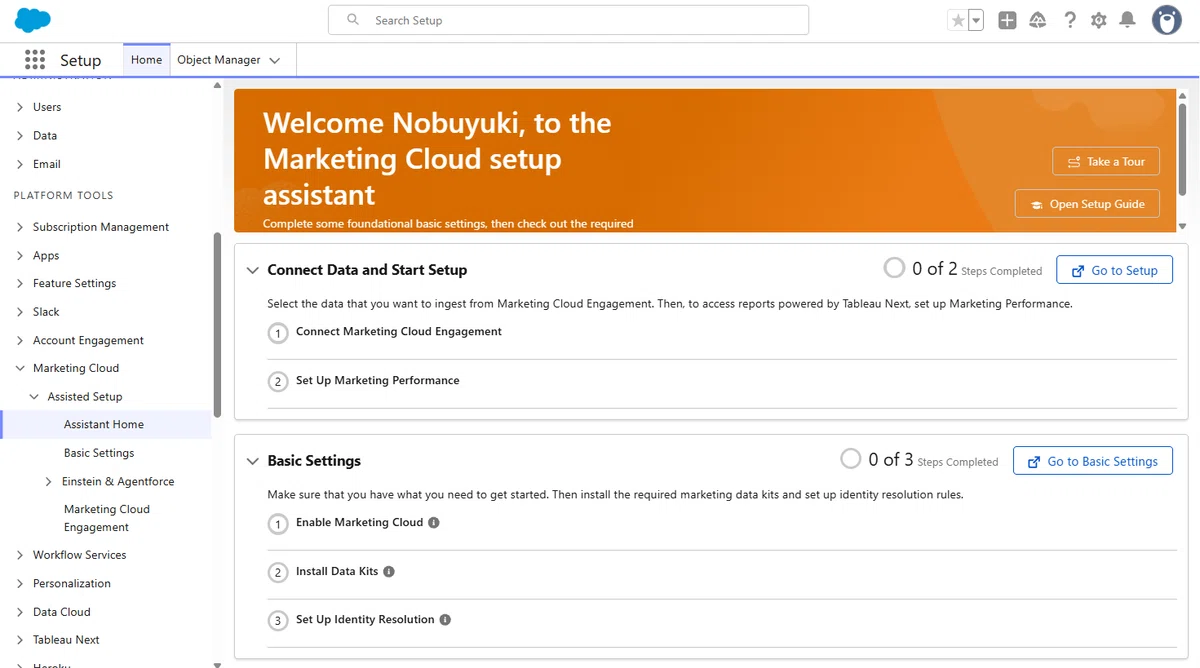The image size is (1200, 668).
Task: Select Assistant Home in sidebar
Action: [x=106, y=424]
